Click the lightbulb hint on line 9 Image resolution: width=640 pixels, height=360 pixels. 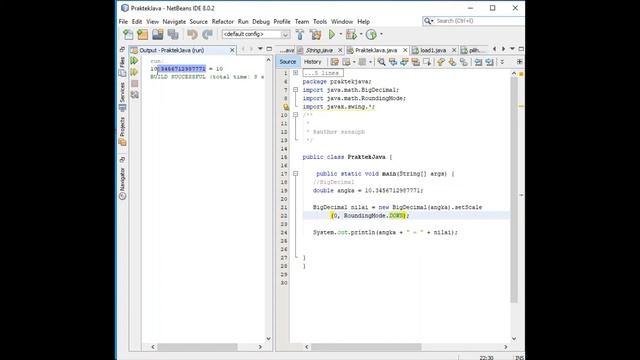click(x=286, y=107)
